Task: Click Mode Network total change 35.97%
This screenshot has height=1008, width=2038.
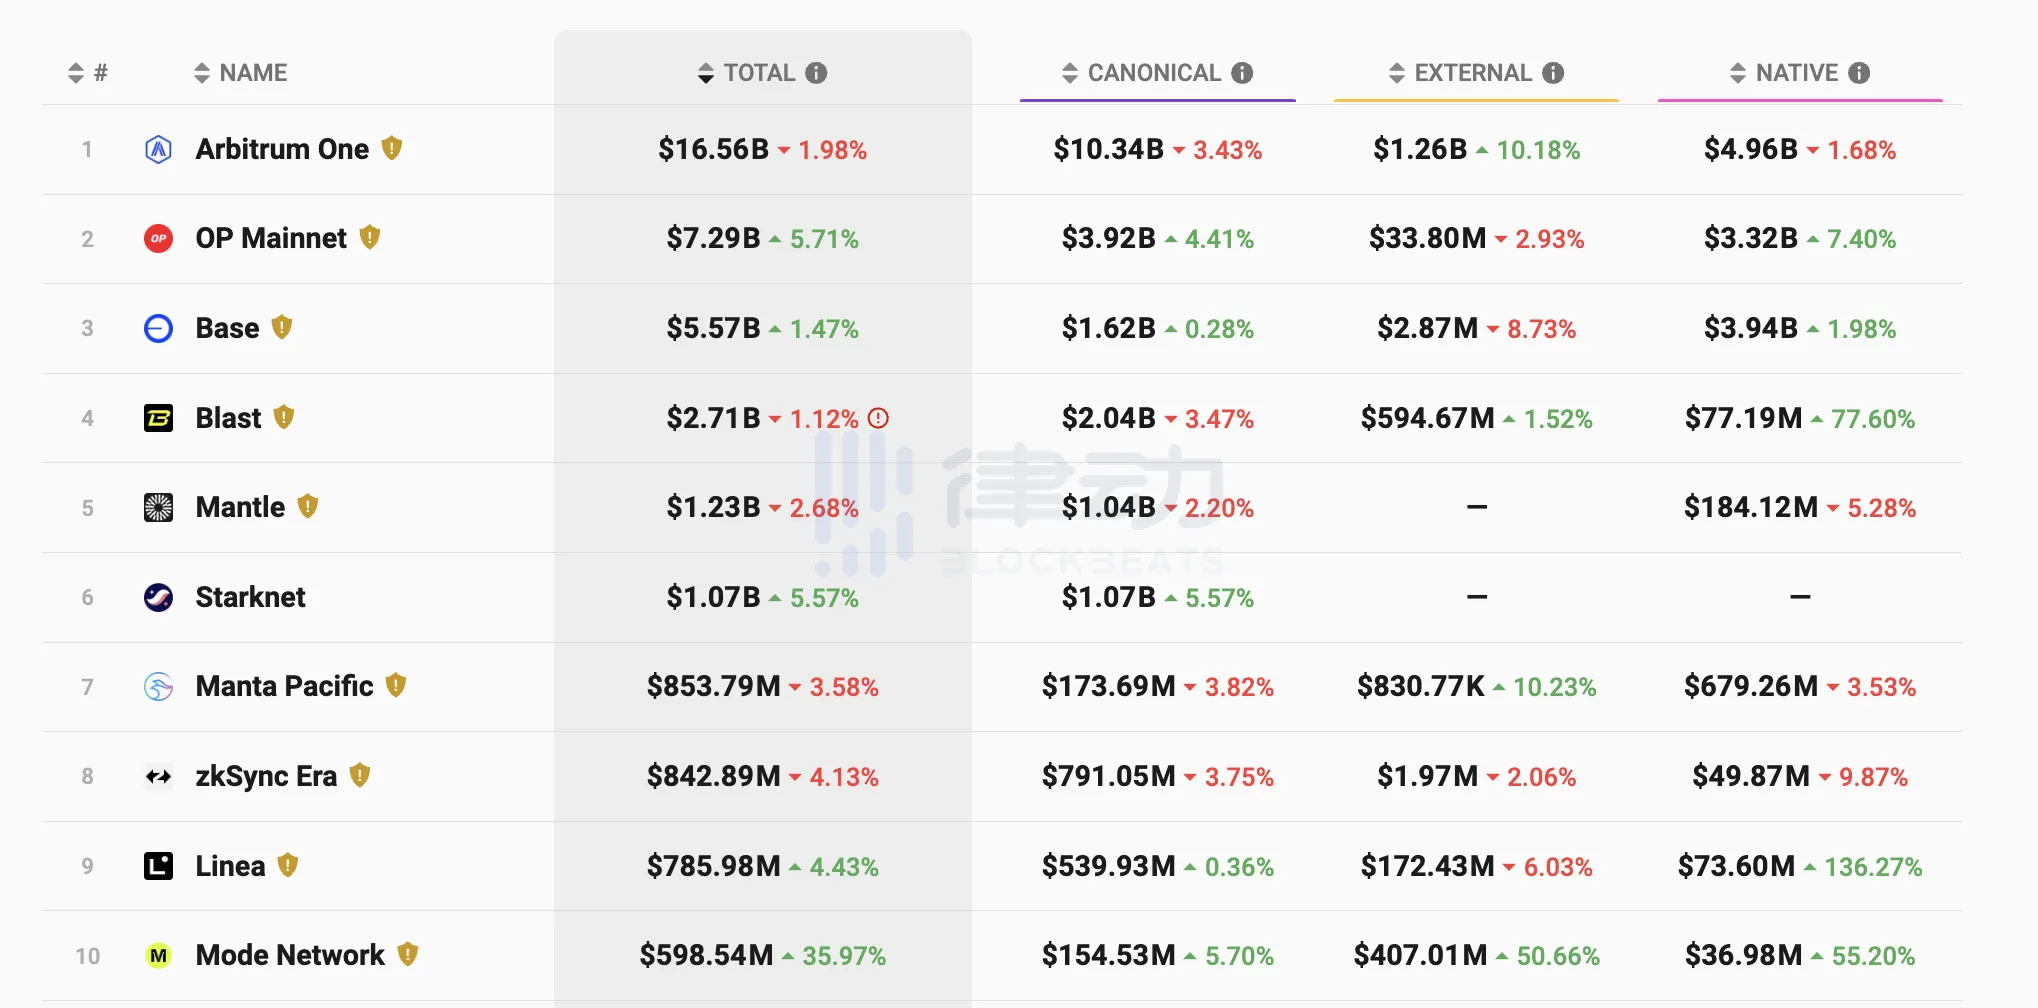Action: coord(844,957)
